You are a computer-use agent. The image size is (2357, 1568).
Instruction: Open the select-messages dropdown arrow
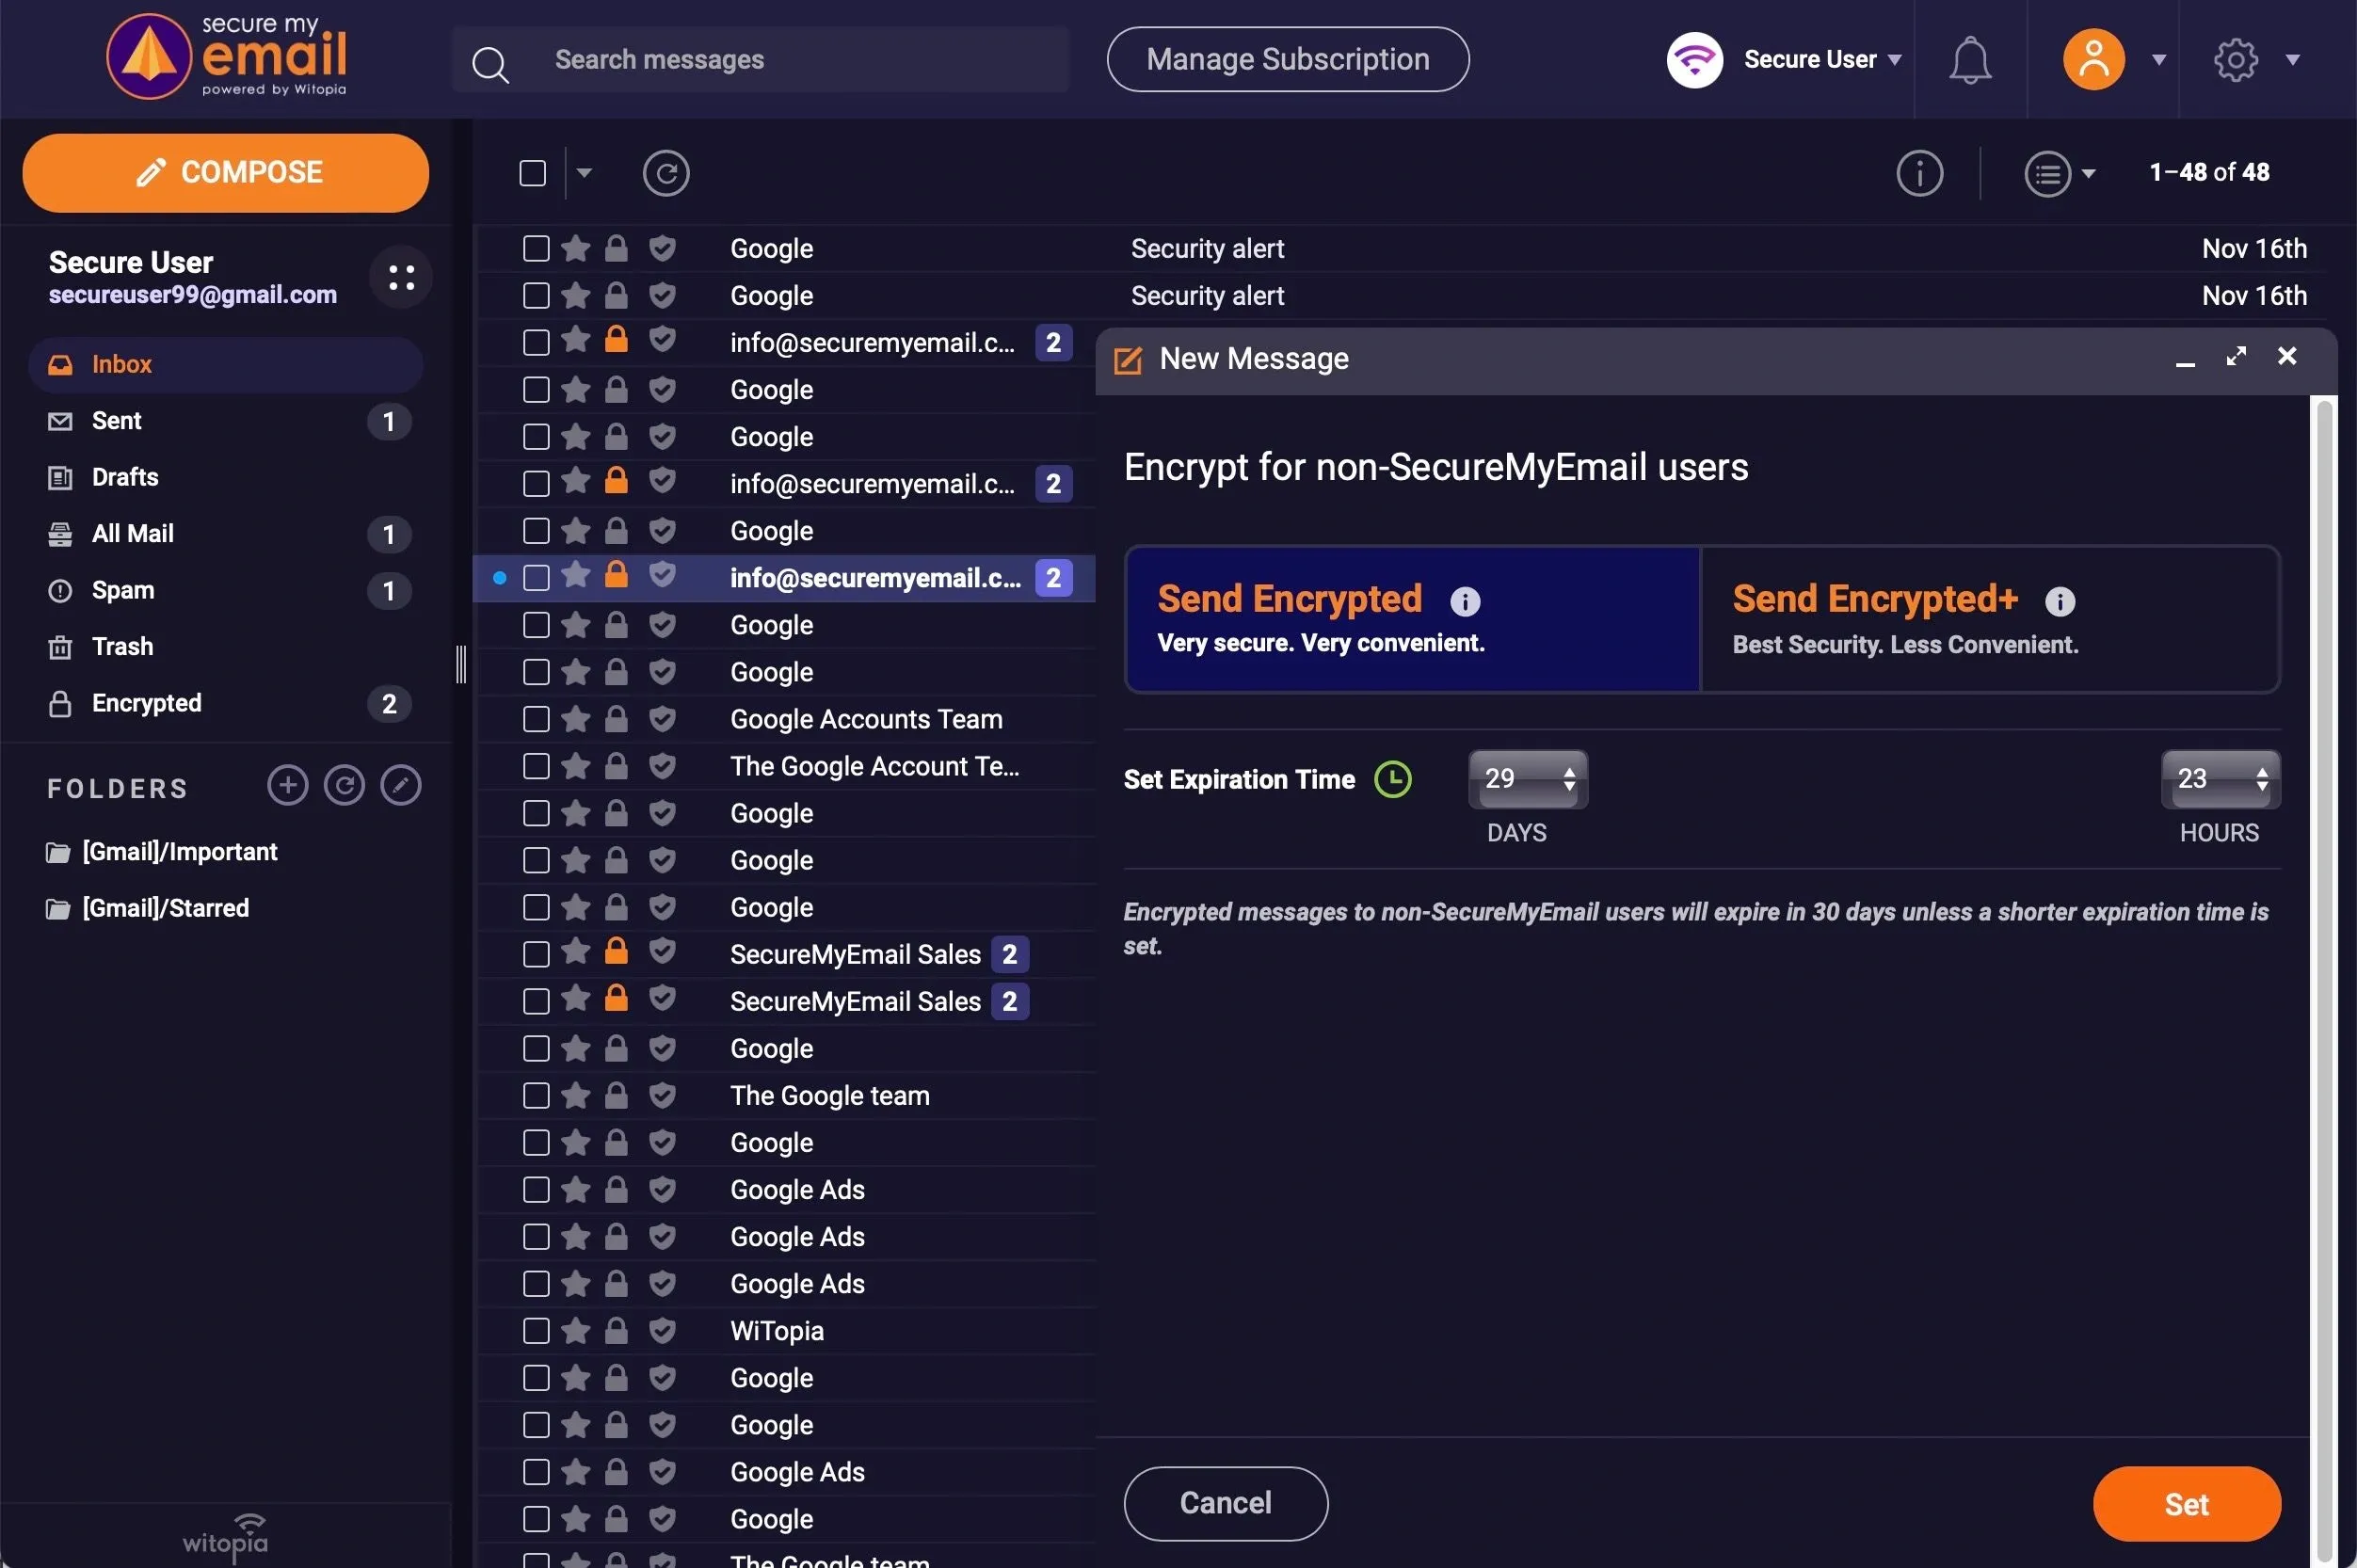(x=585, y=173)
